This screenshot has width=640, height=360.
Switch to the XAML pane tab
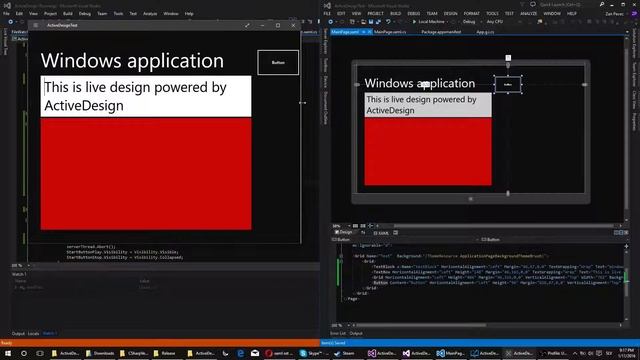coord(381,233)
